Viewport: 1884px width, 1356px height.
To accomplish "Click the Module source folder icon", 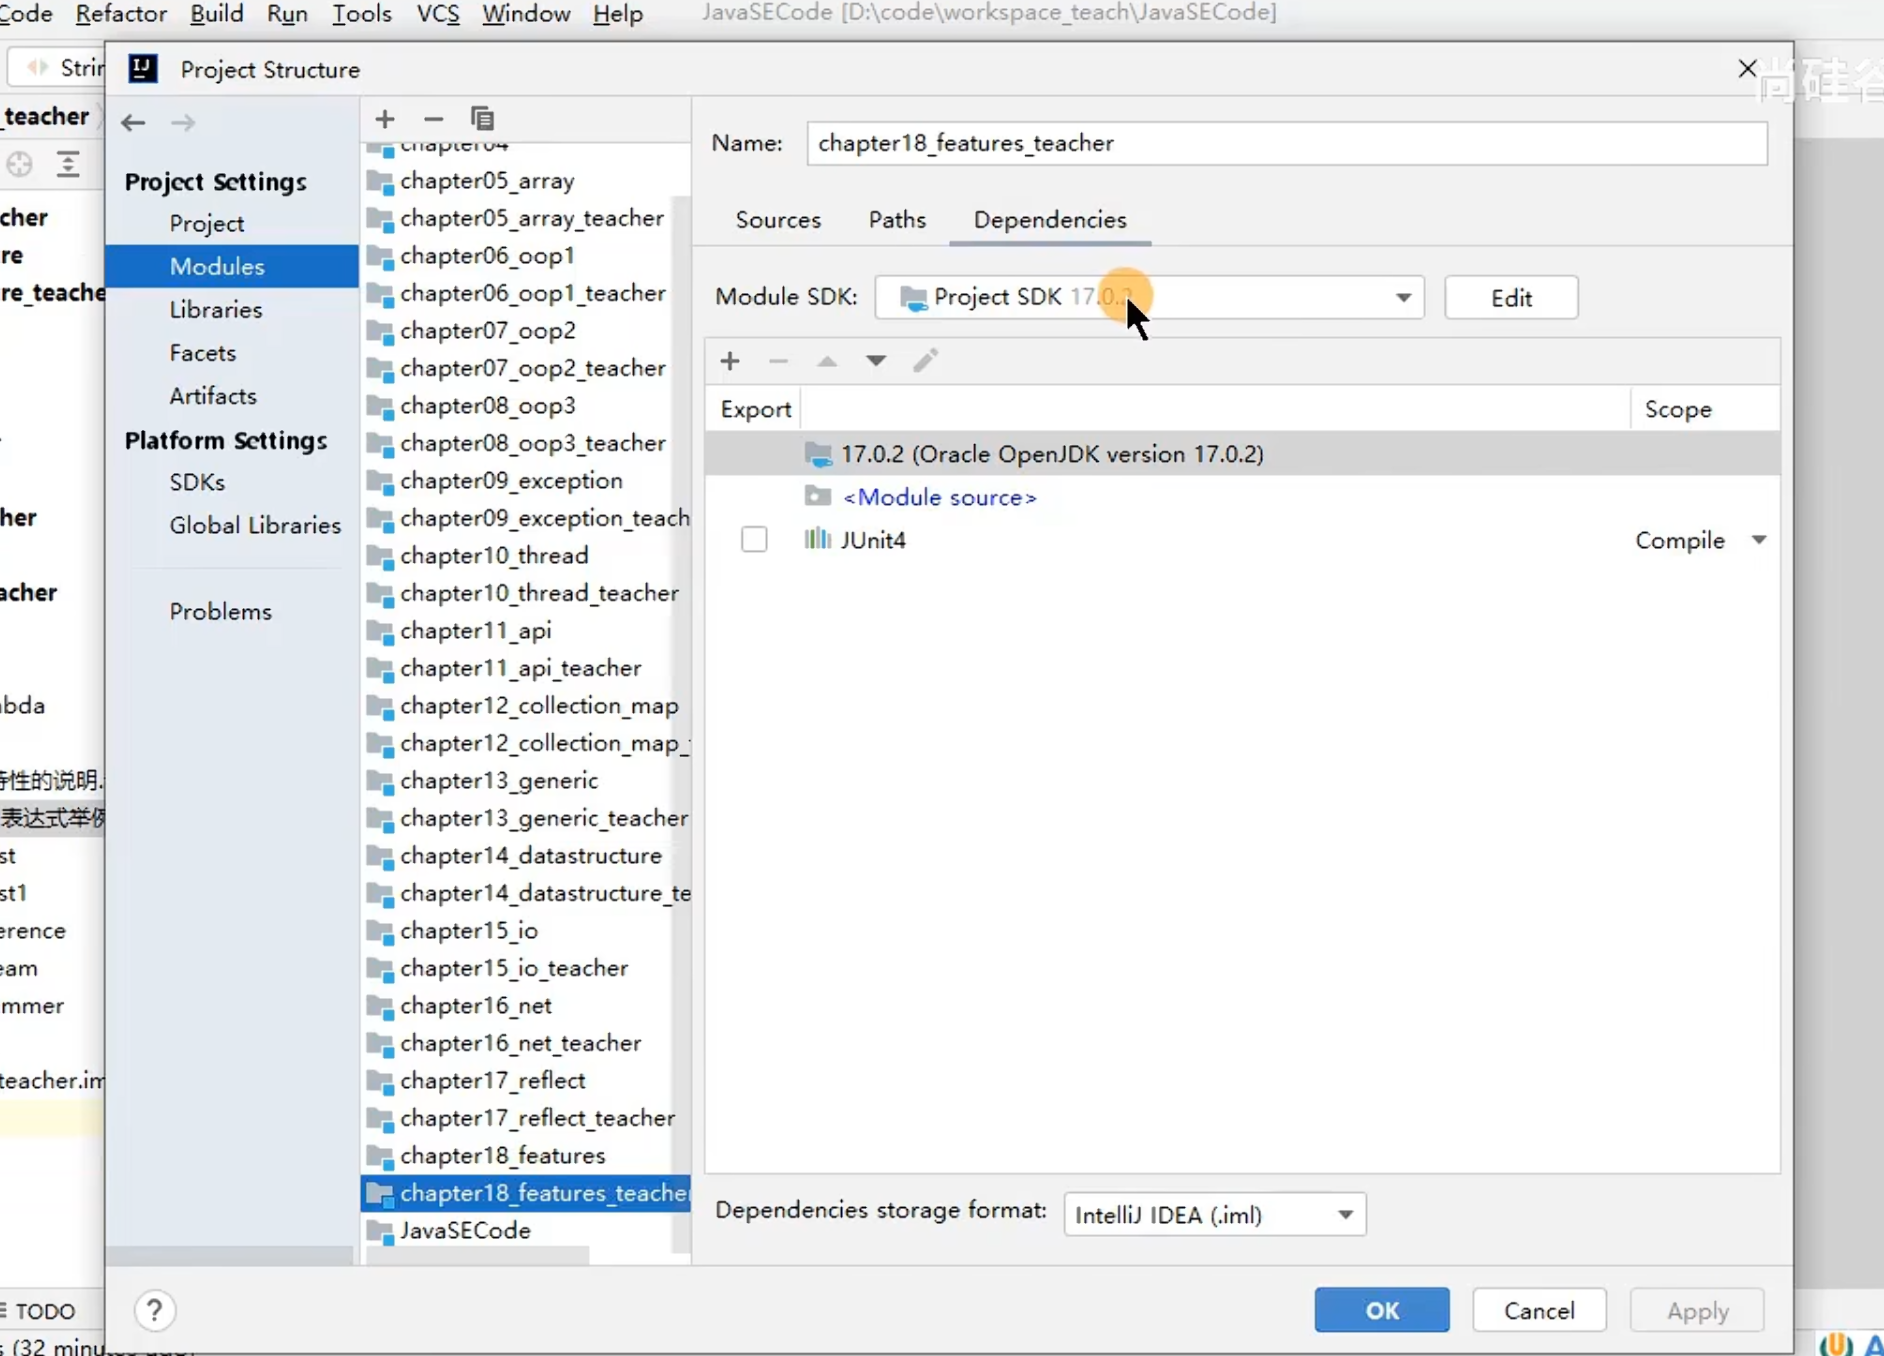I will 817,496.
